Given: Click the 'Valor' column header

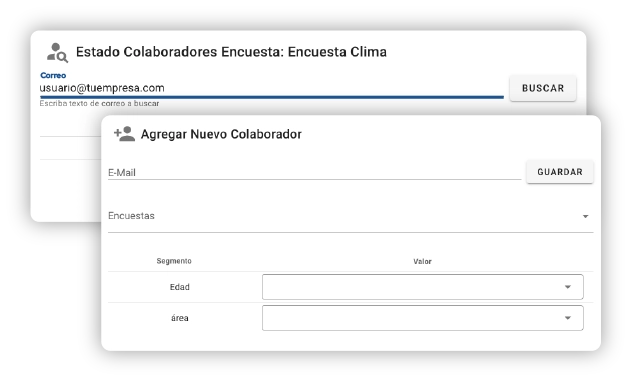Looking at the screenshot, I should 422,262.
